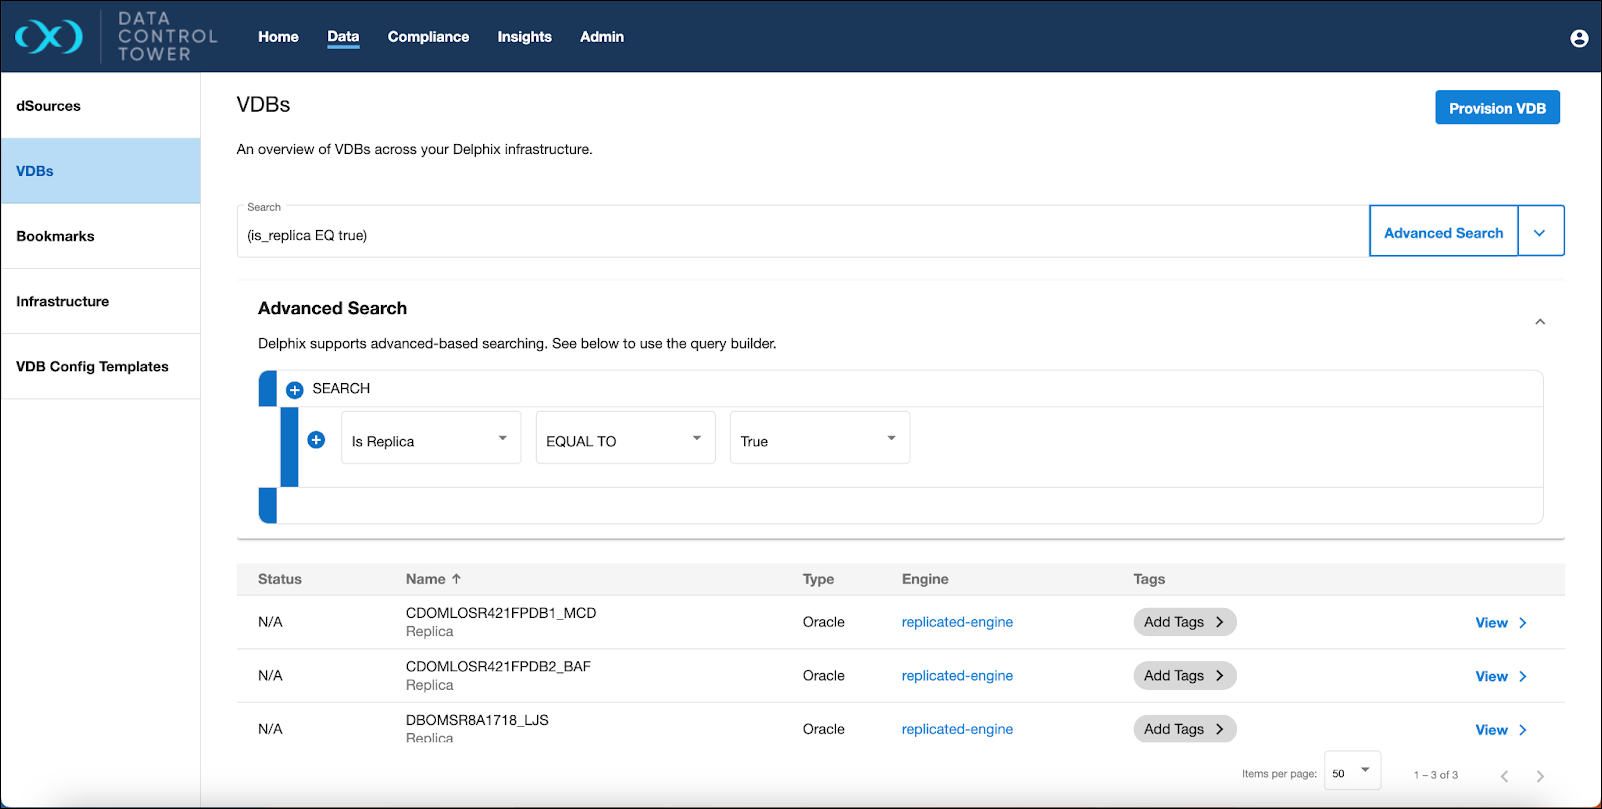Go to previous page of results
The height and width of the screenshot is (809, 1602).
coord(1504,776)
